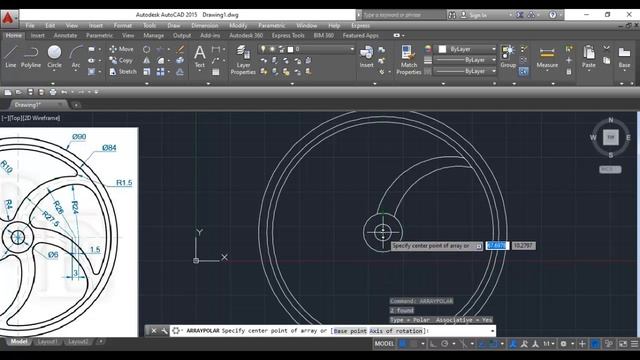Select the Line tool
Image resolution: width=640 pixels, height=360 pixels.
pyautogui.click(x=10, y=56)
